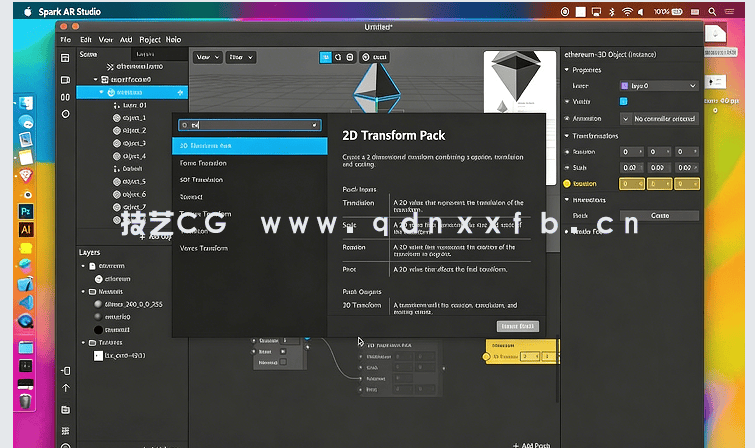
Task: Toggle the blue Visible checkbox in properties
Action: point(624,101)
